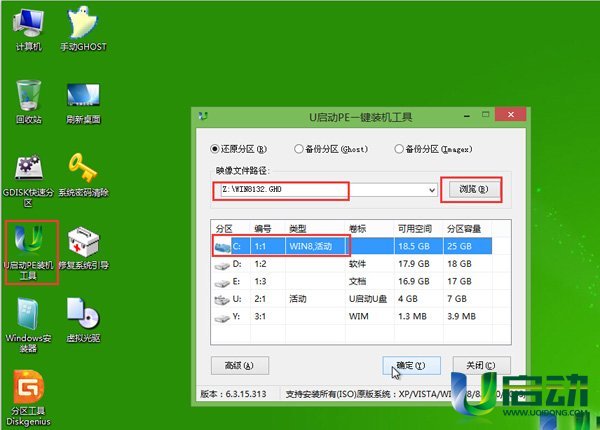Click the C: drive icon in partition list
600x430 pixels.
click(x=222, y=247)
